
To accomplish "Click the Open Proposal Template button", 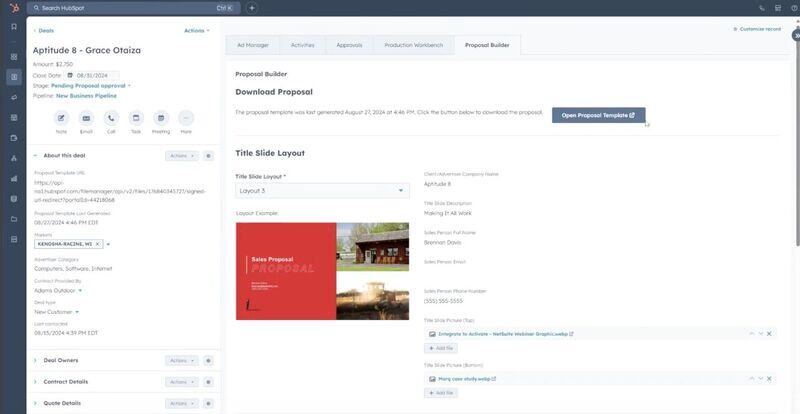I will 598,115.
